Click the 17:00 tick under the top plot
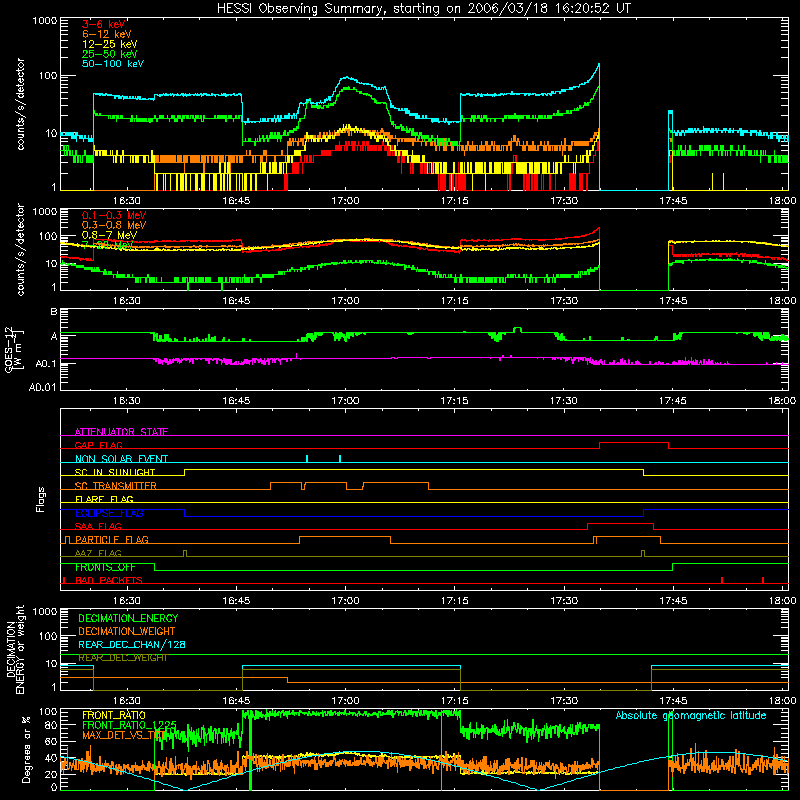Image resolution: width=800 pixels, height=800 pixels. [345, 201]
